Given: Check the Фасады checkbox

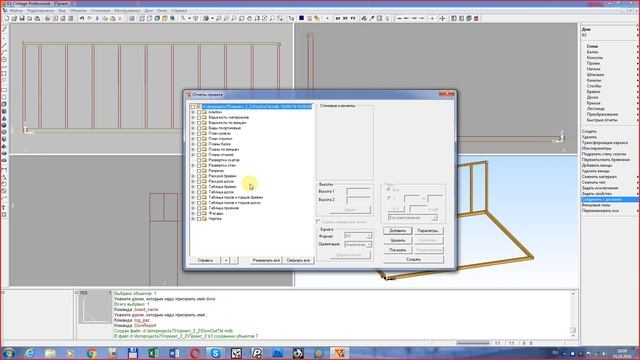Looking at the screenshot, I should (x=199, y=213).
